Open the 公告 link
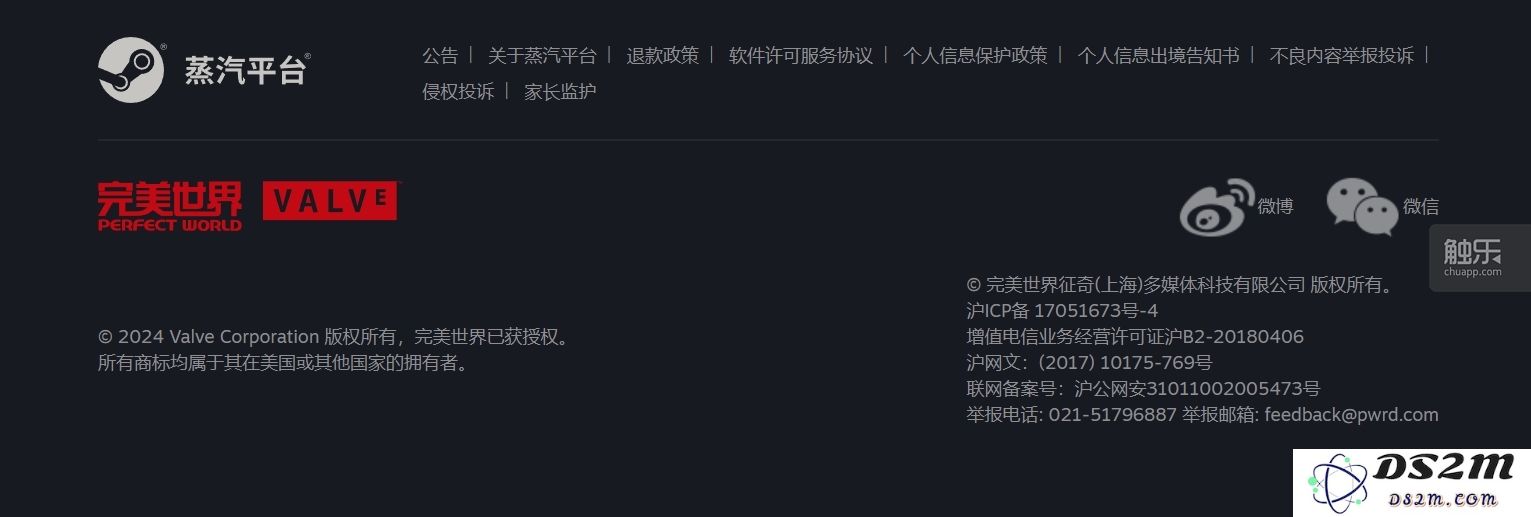Image resolution: width=1531 pixels, height=517 pixels. 440,56
